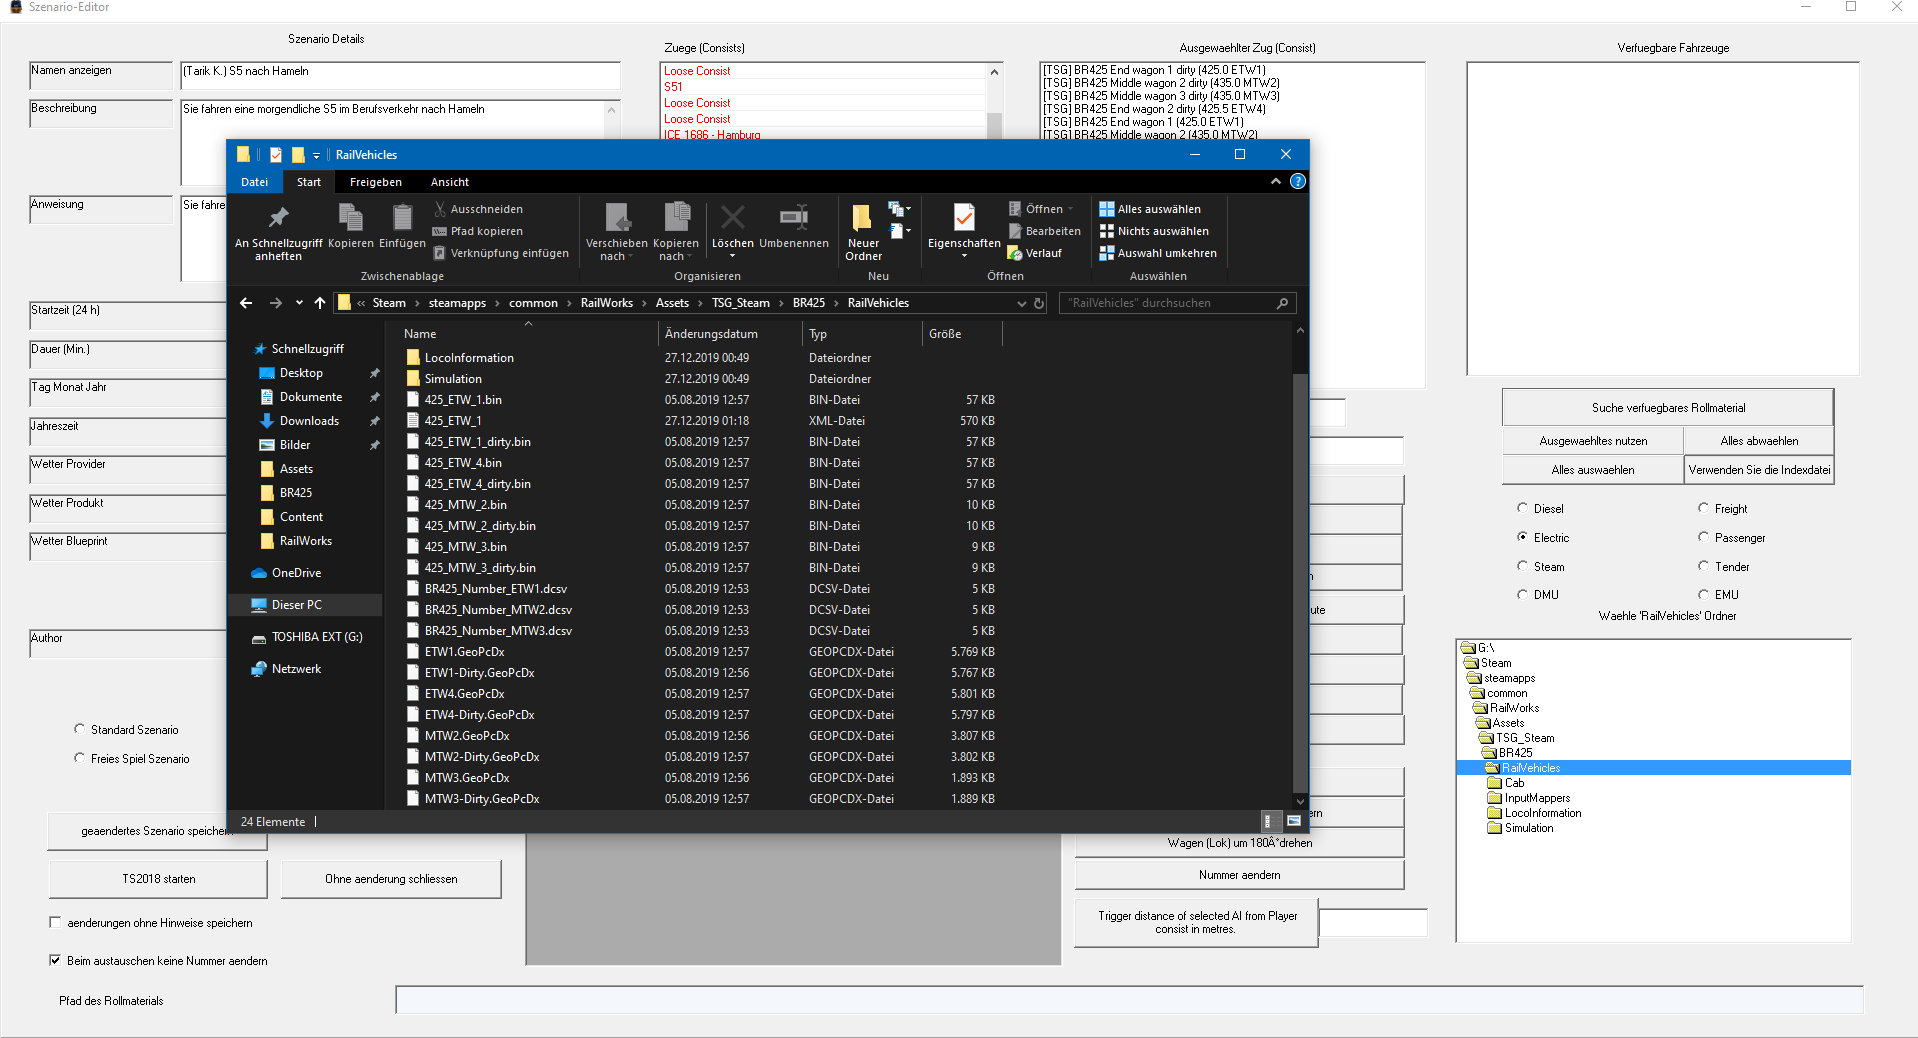
Task: Click the Kopieren copy icon
Action: pos(350,218)
